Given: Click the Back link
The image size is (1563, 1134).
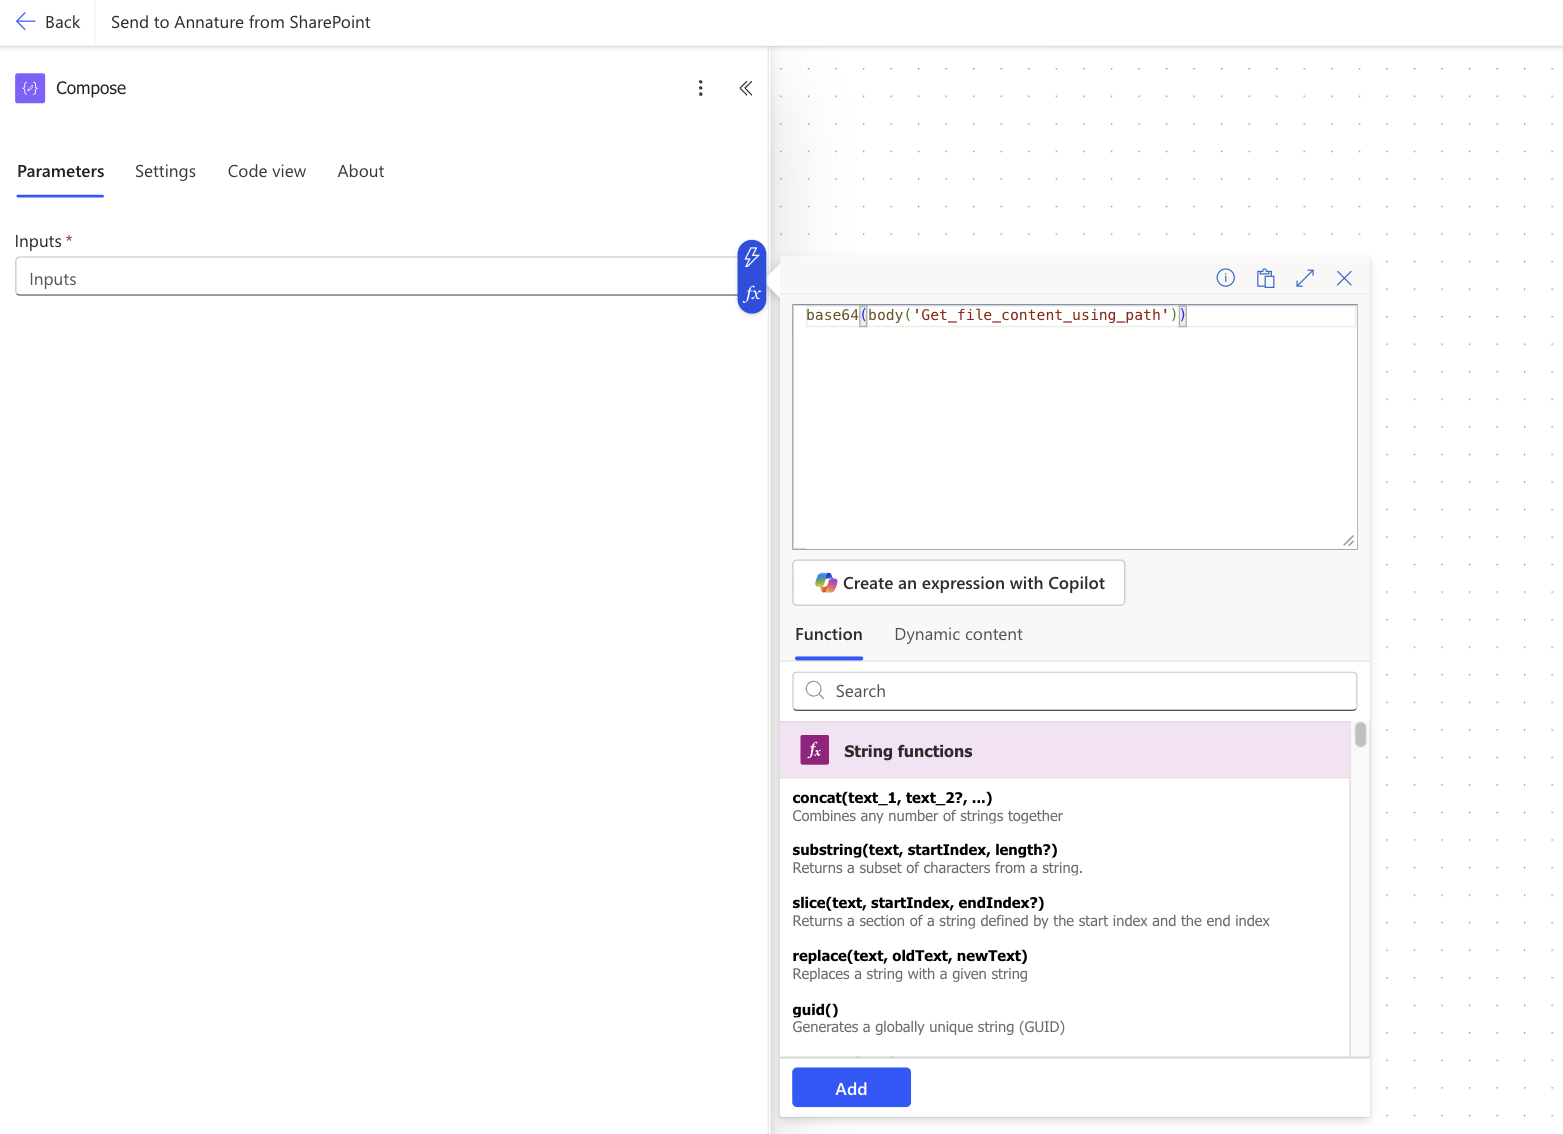Looking at the screenshot, I should pyautogui.click(x=48, y=22).
